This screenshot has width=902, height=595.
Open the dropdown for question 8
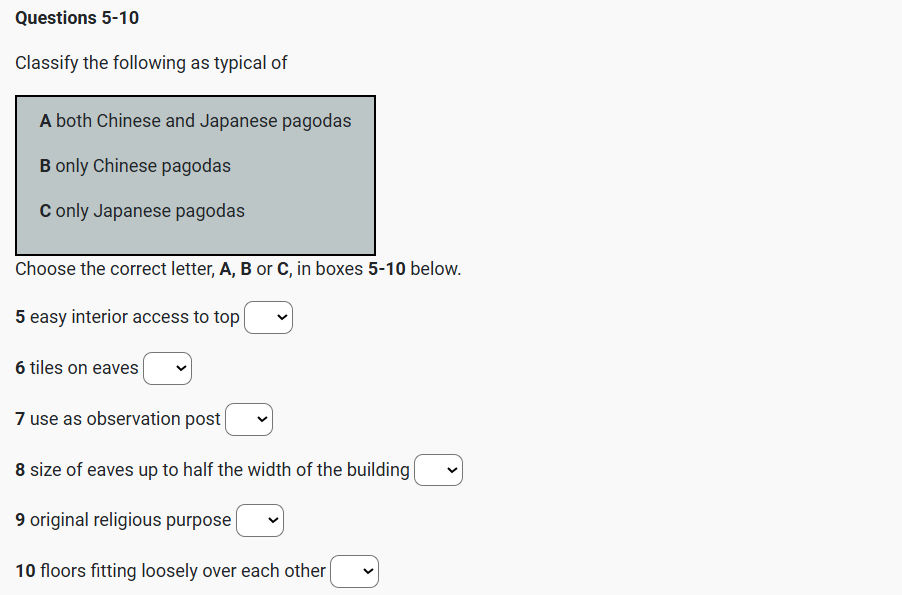coord(438,470)
